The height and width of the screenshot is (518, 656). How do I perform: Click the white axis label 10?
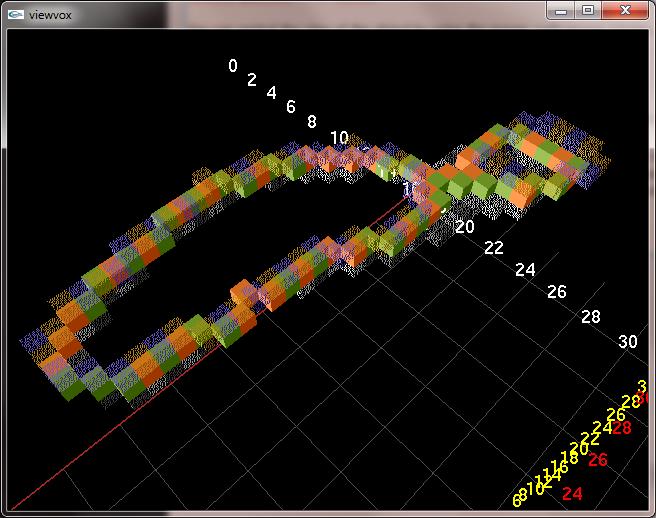pyautogui.click(x=339, y=137)
